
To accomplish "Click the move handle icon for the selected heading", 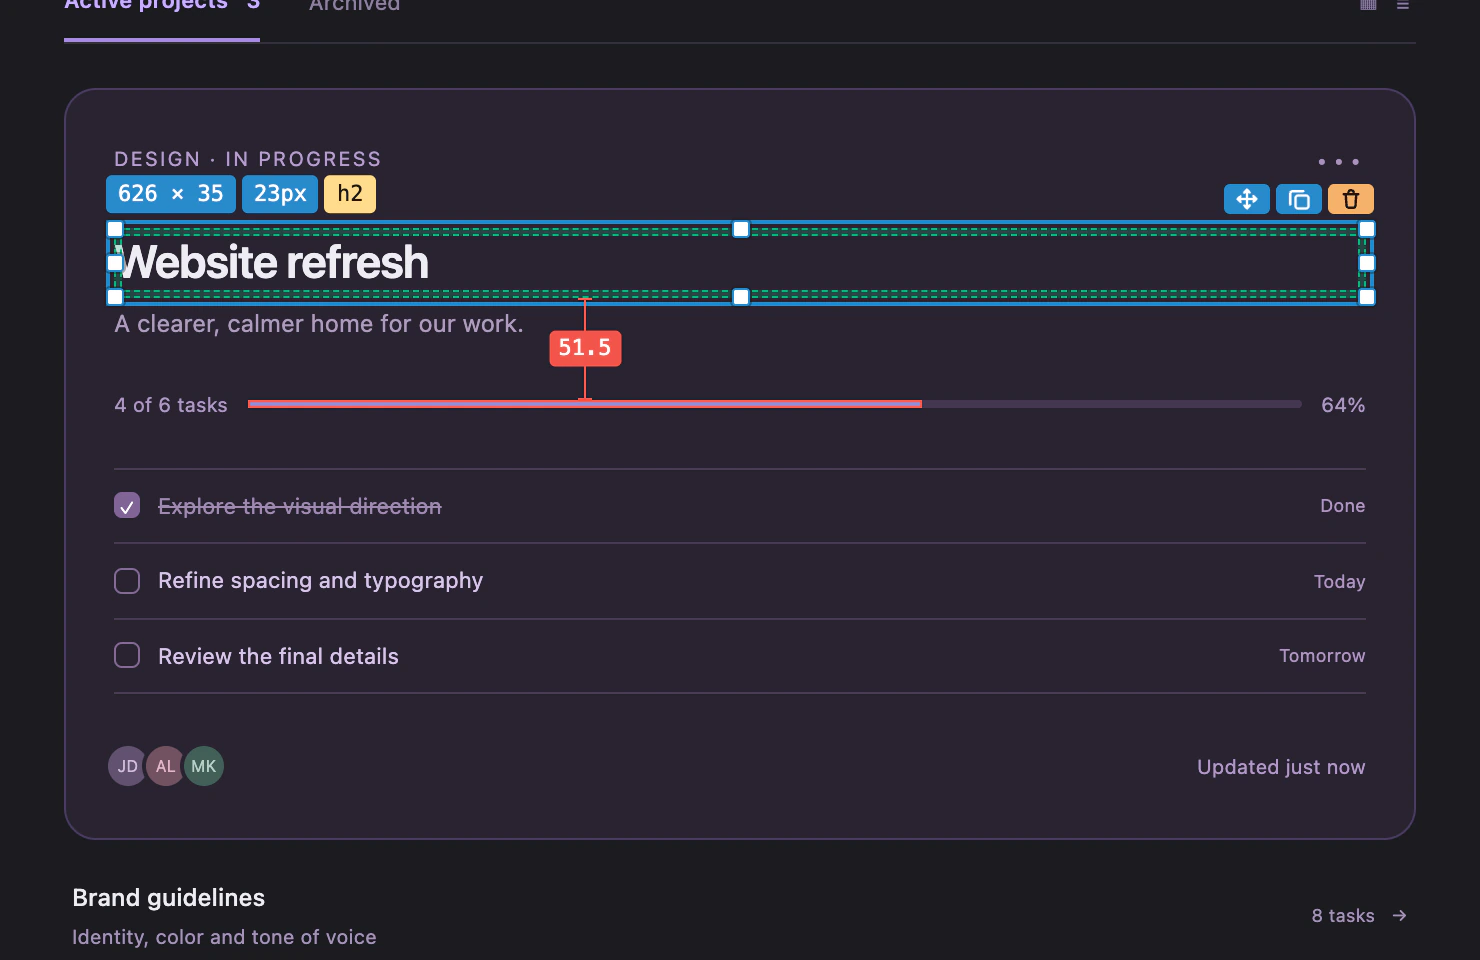I will point(1247,199).
